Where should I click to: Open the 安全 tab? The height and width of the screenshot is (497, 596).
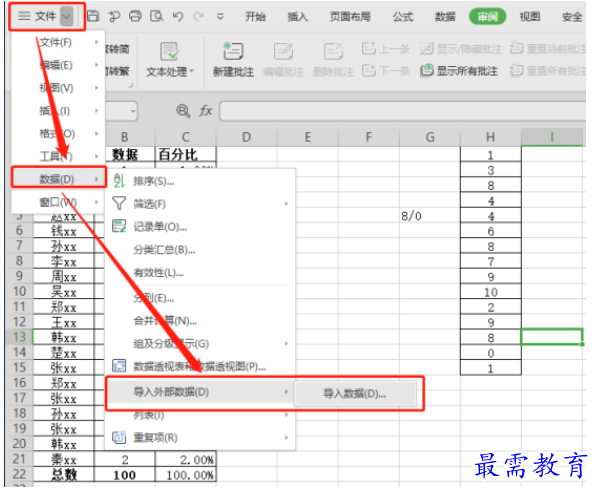coord(572,17)
